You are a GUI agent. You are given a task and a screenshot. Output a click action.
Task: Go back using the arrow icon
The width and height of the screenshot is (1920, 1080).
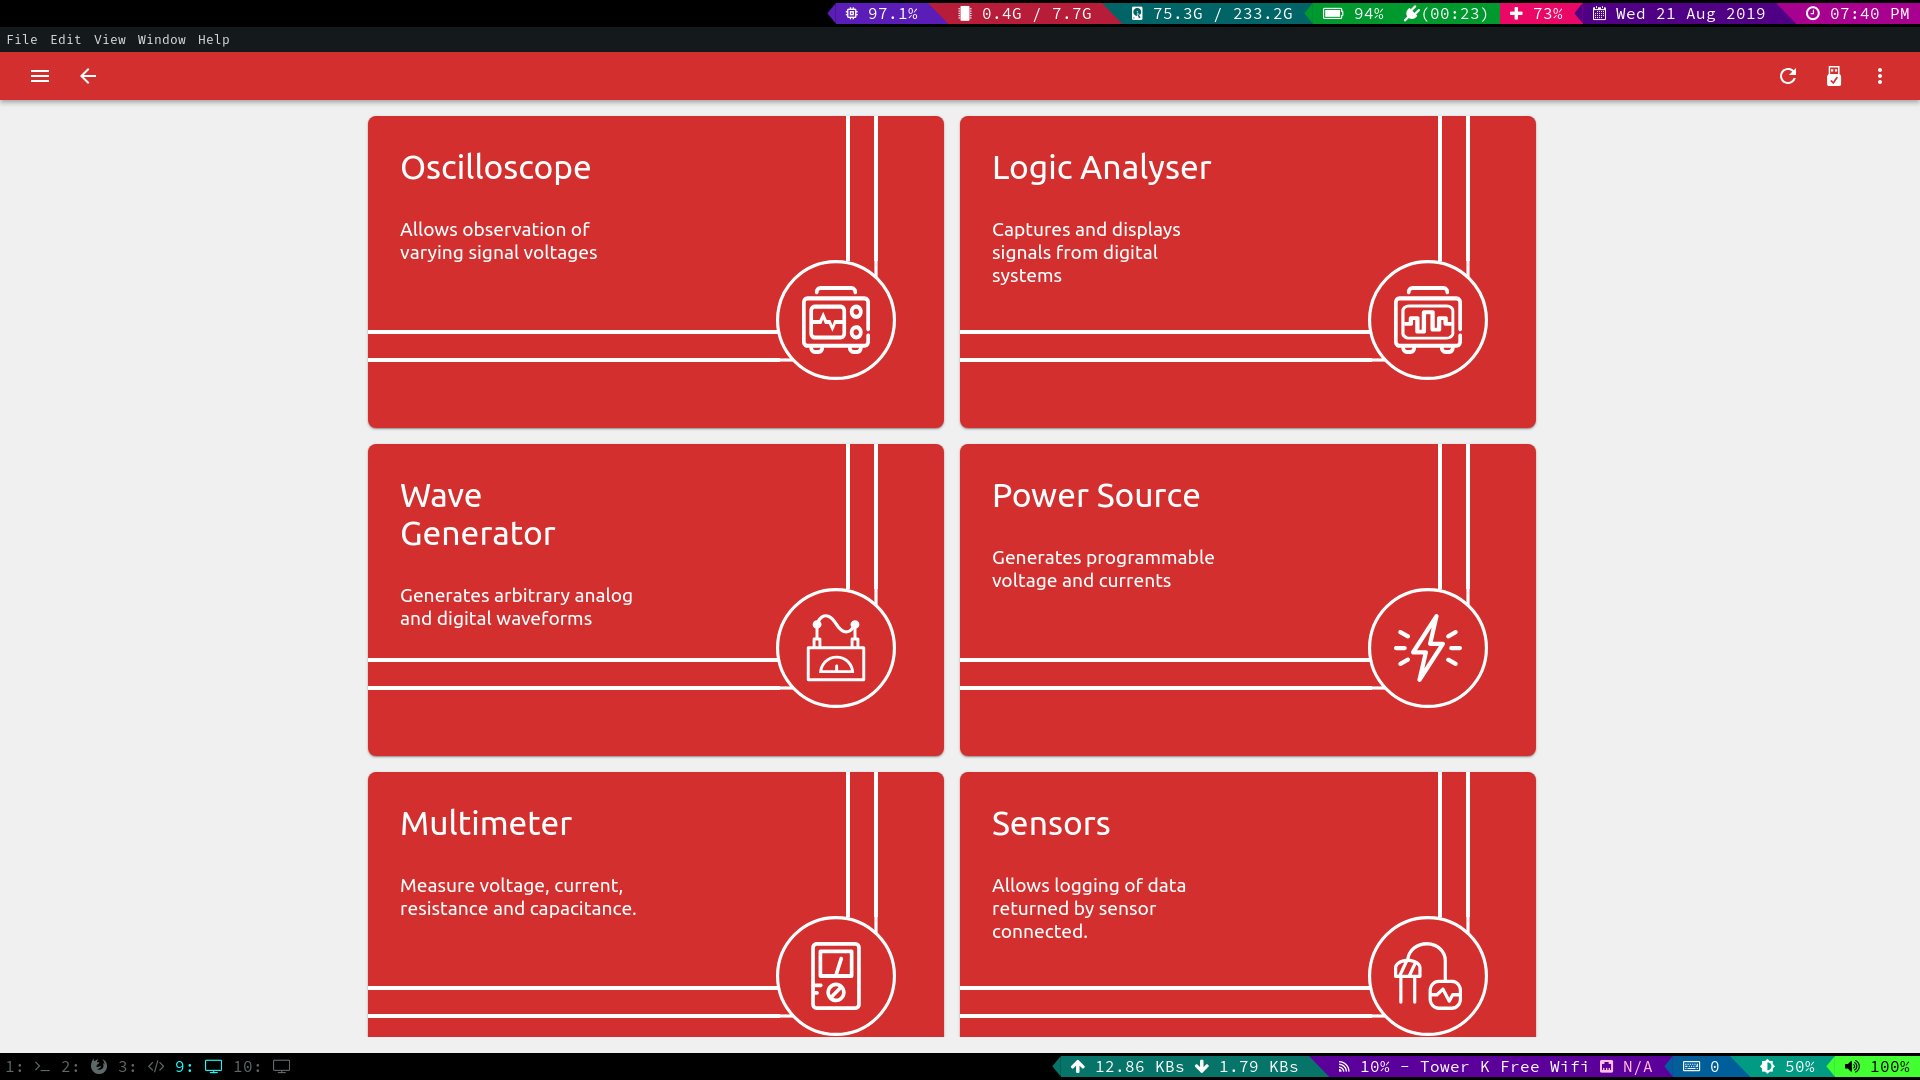coord(88,76)
